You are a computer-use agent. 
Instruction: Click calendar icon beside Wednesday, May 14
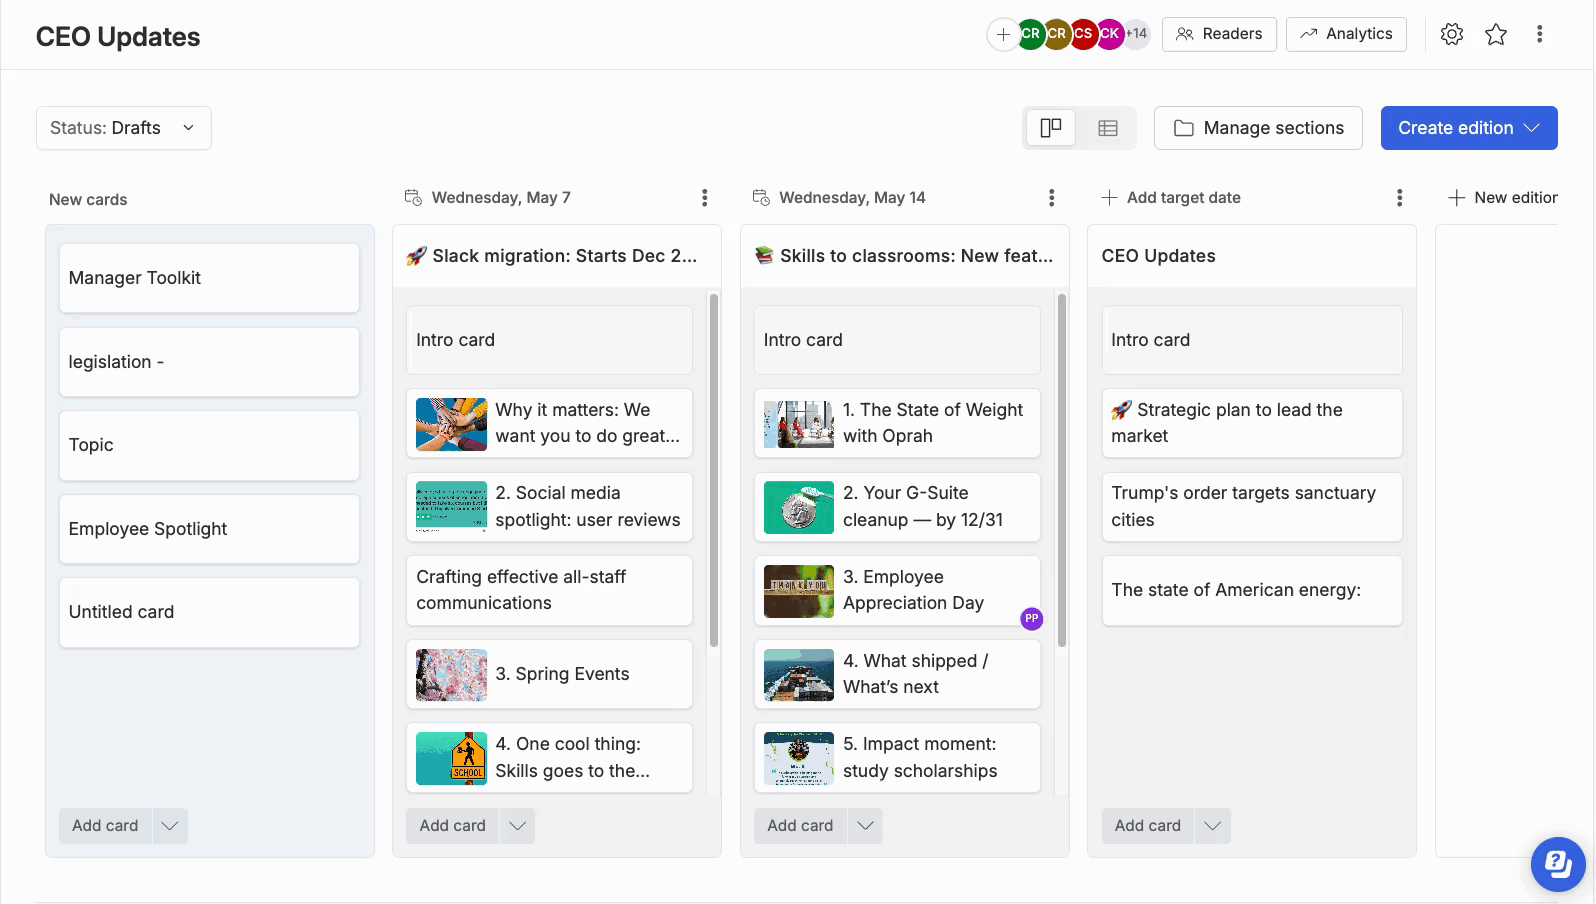pyautogui.click(x=761, y=198)
